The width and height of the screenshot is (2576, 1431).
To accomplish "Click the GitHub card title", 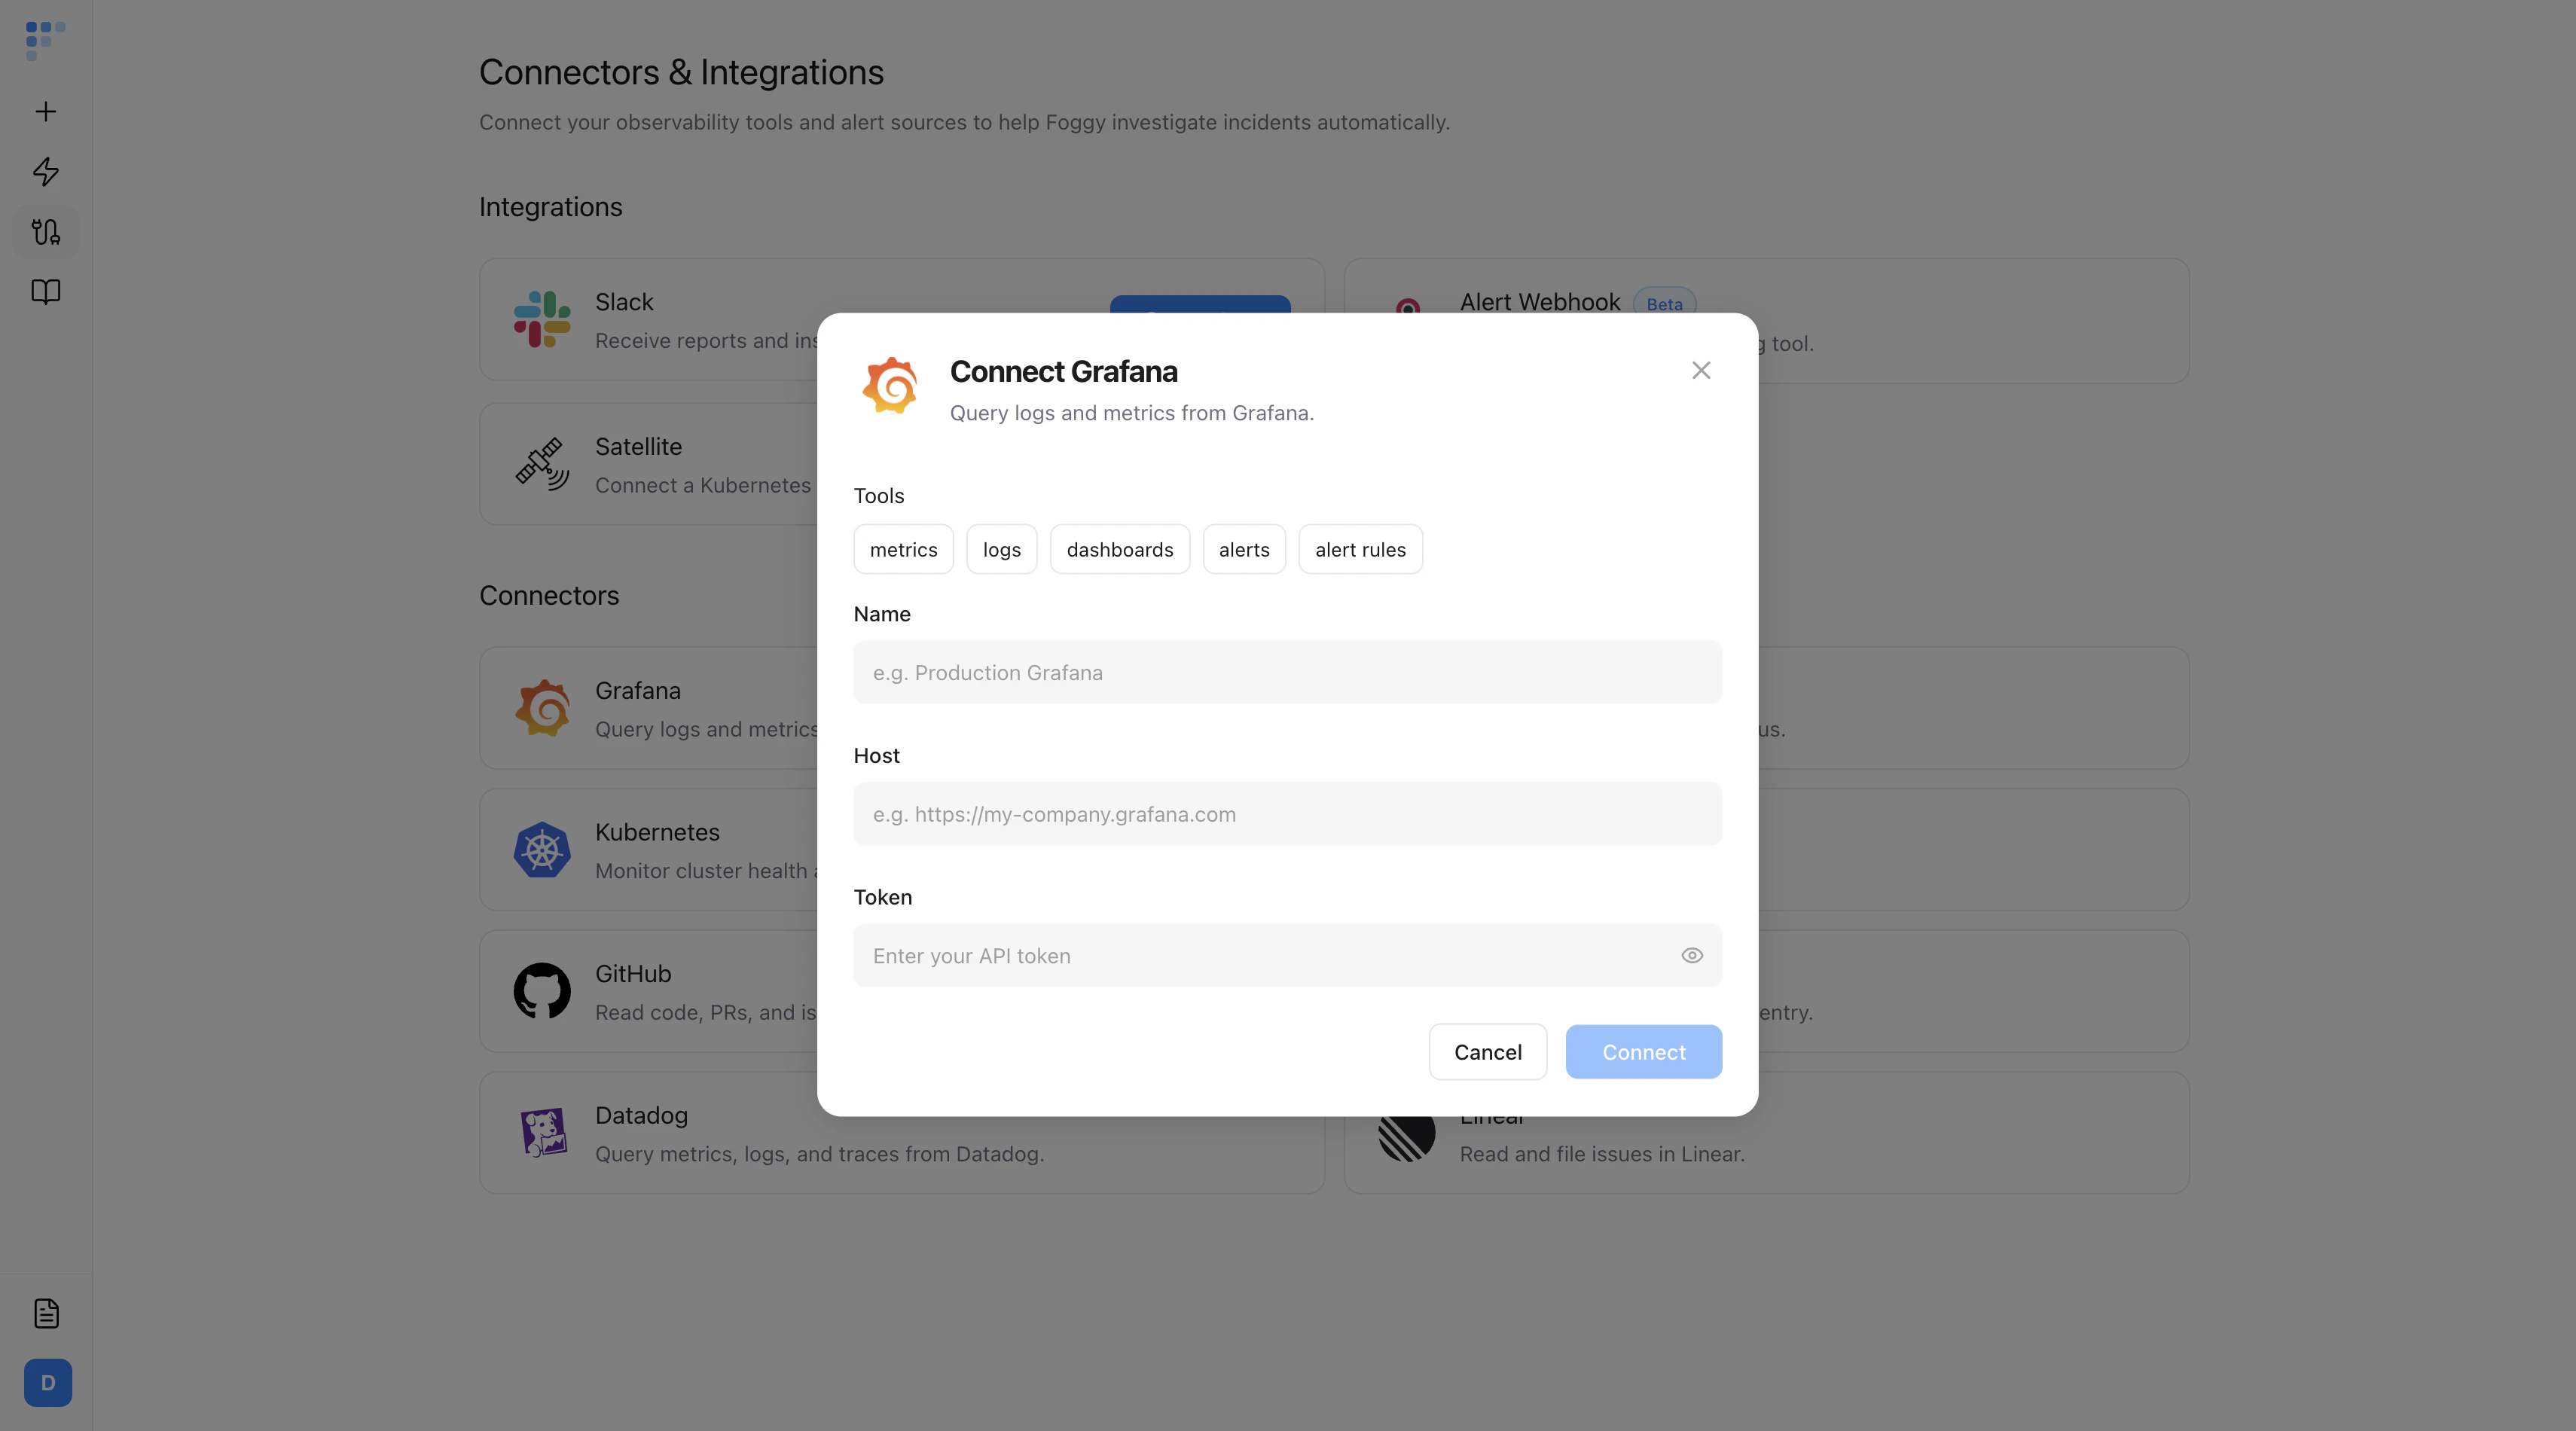I will (x=633, y=974).
